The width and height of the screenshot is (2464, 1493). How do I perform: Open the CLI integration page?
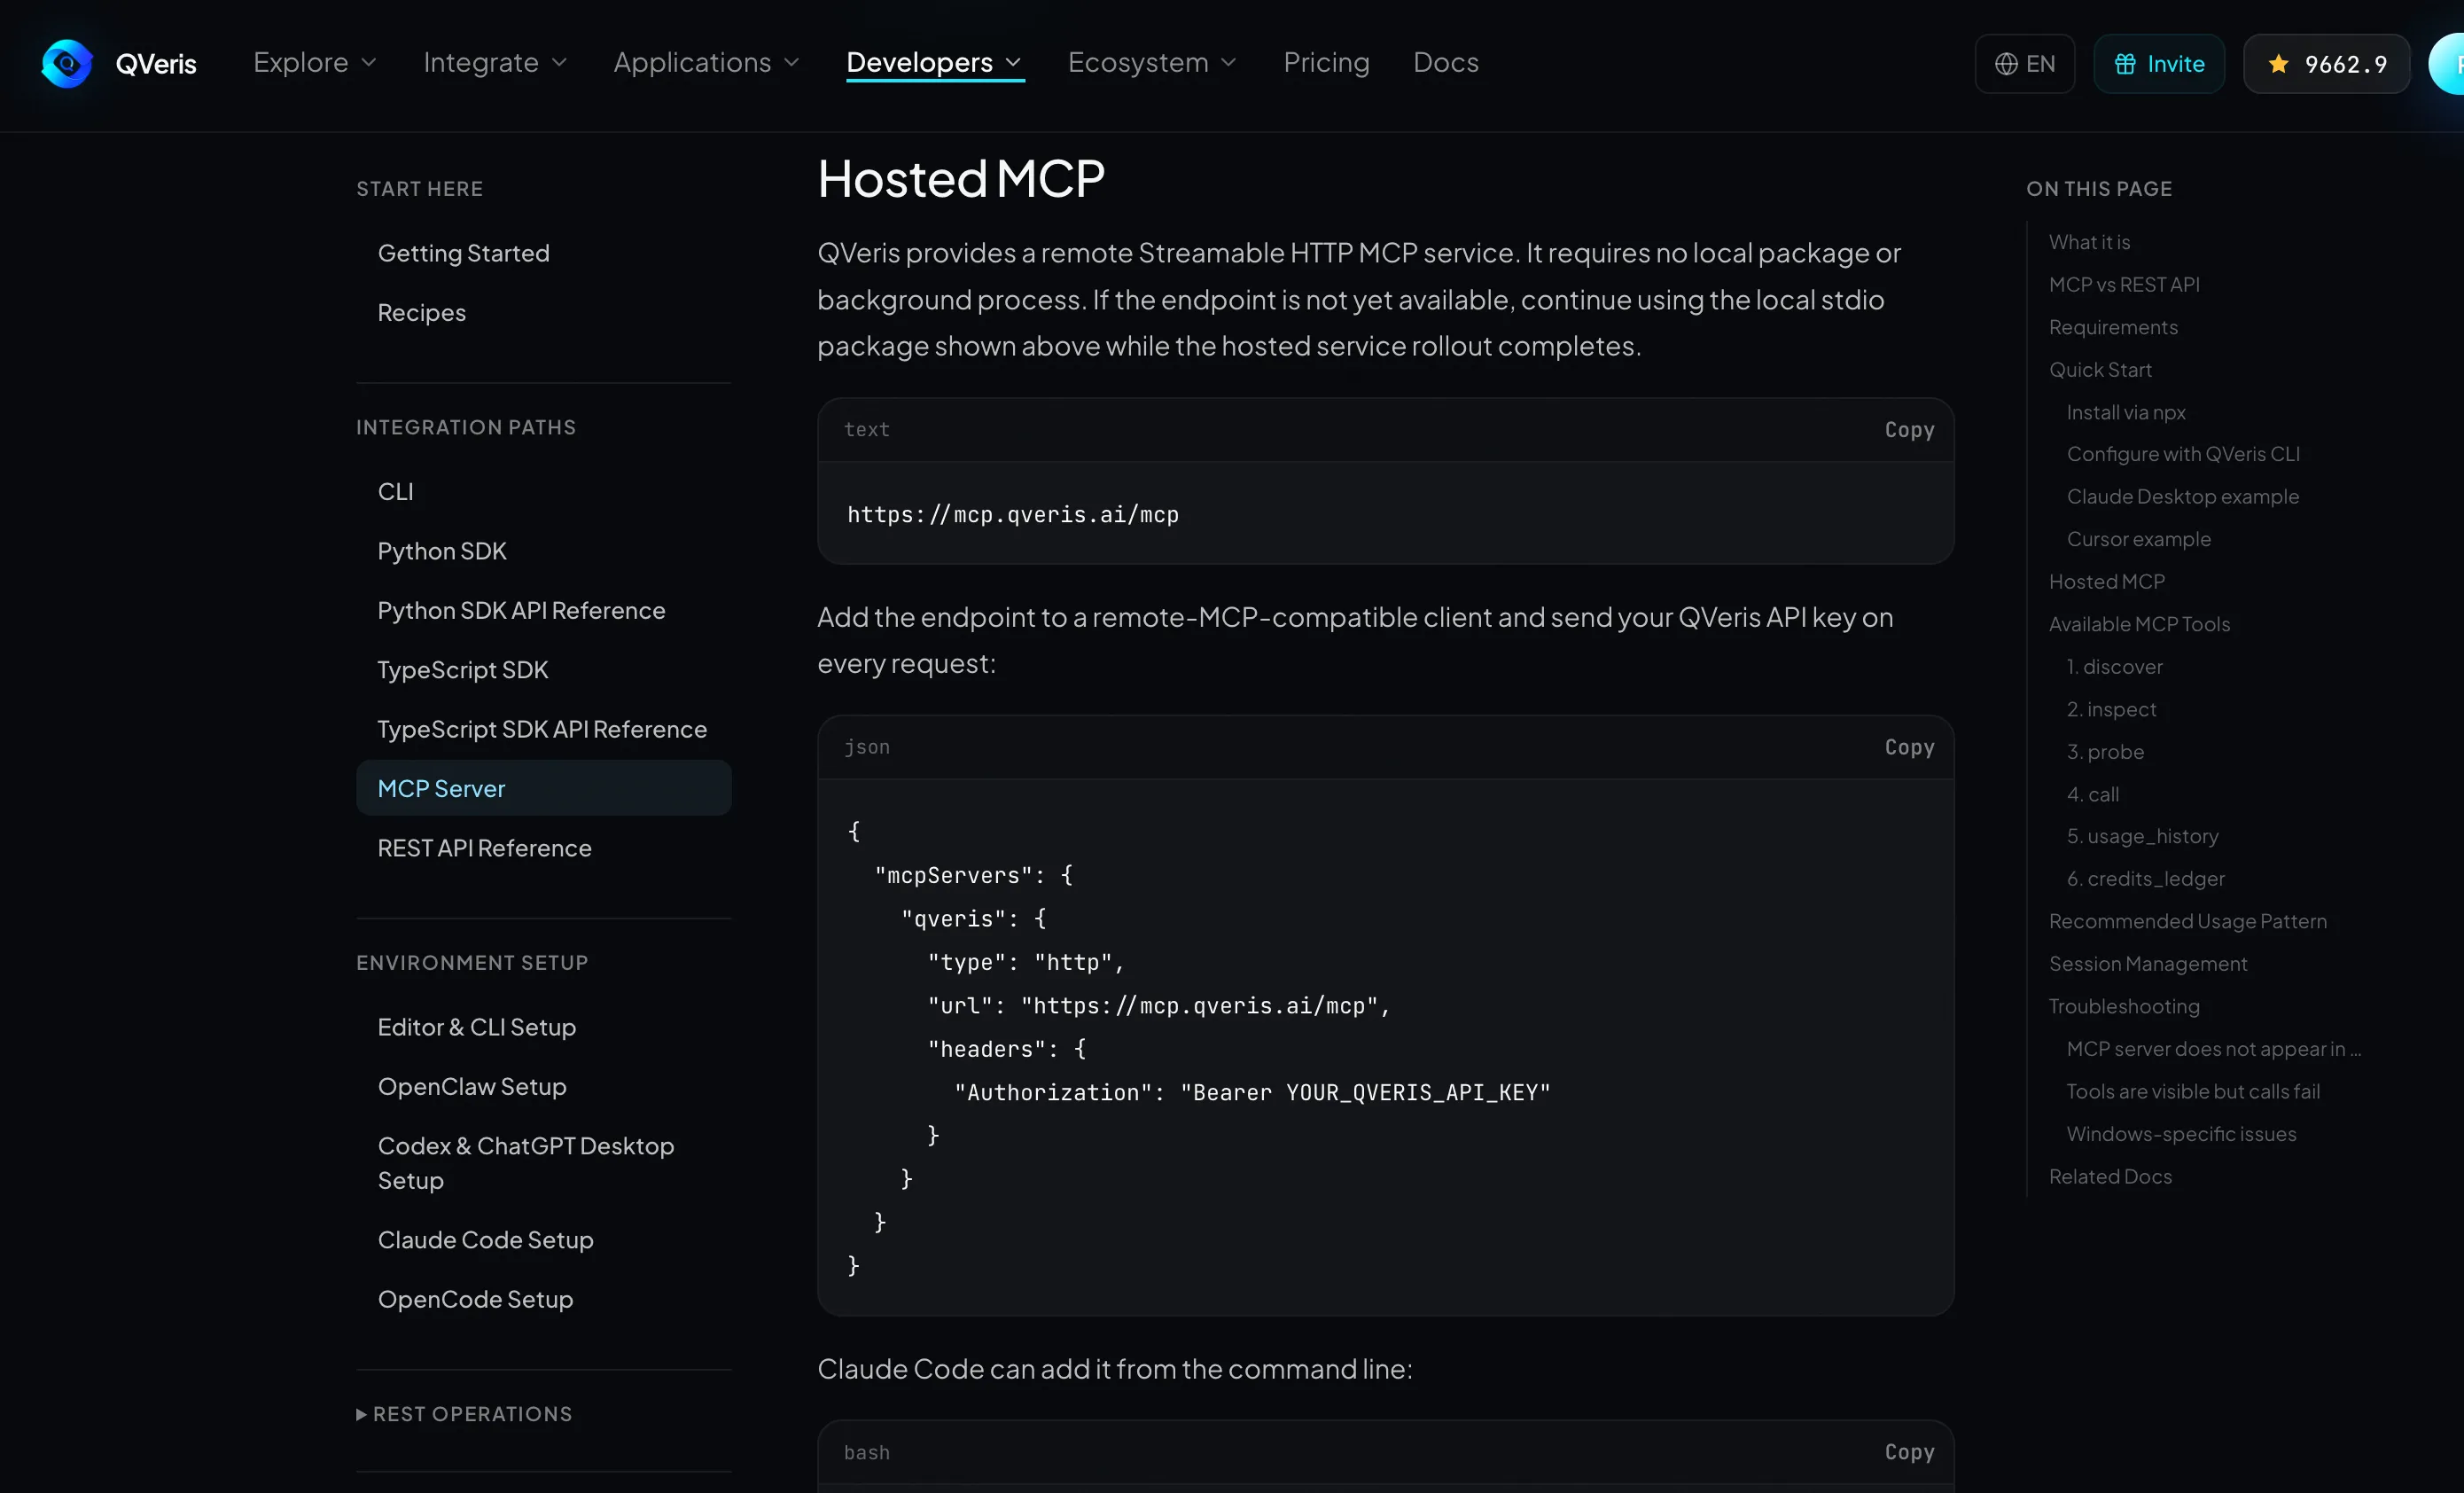click(x=395, y=492)
